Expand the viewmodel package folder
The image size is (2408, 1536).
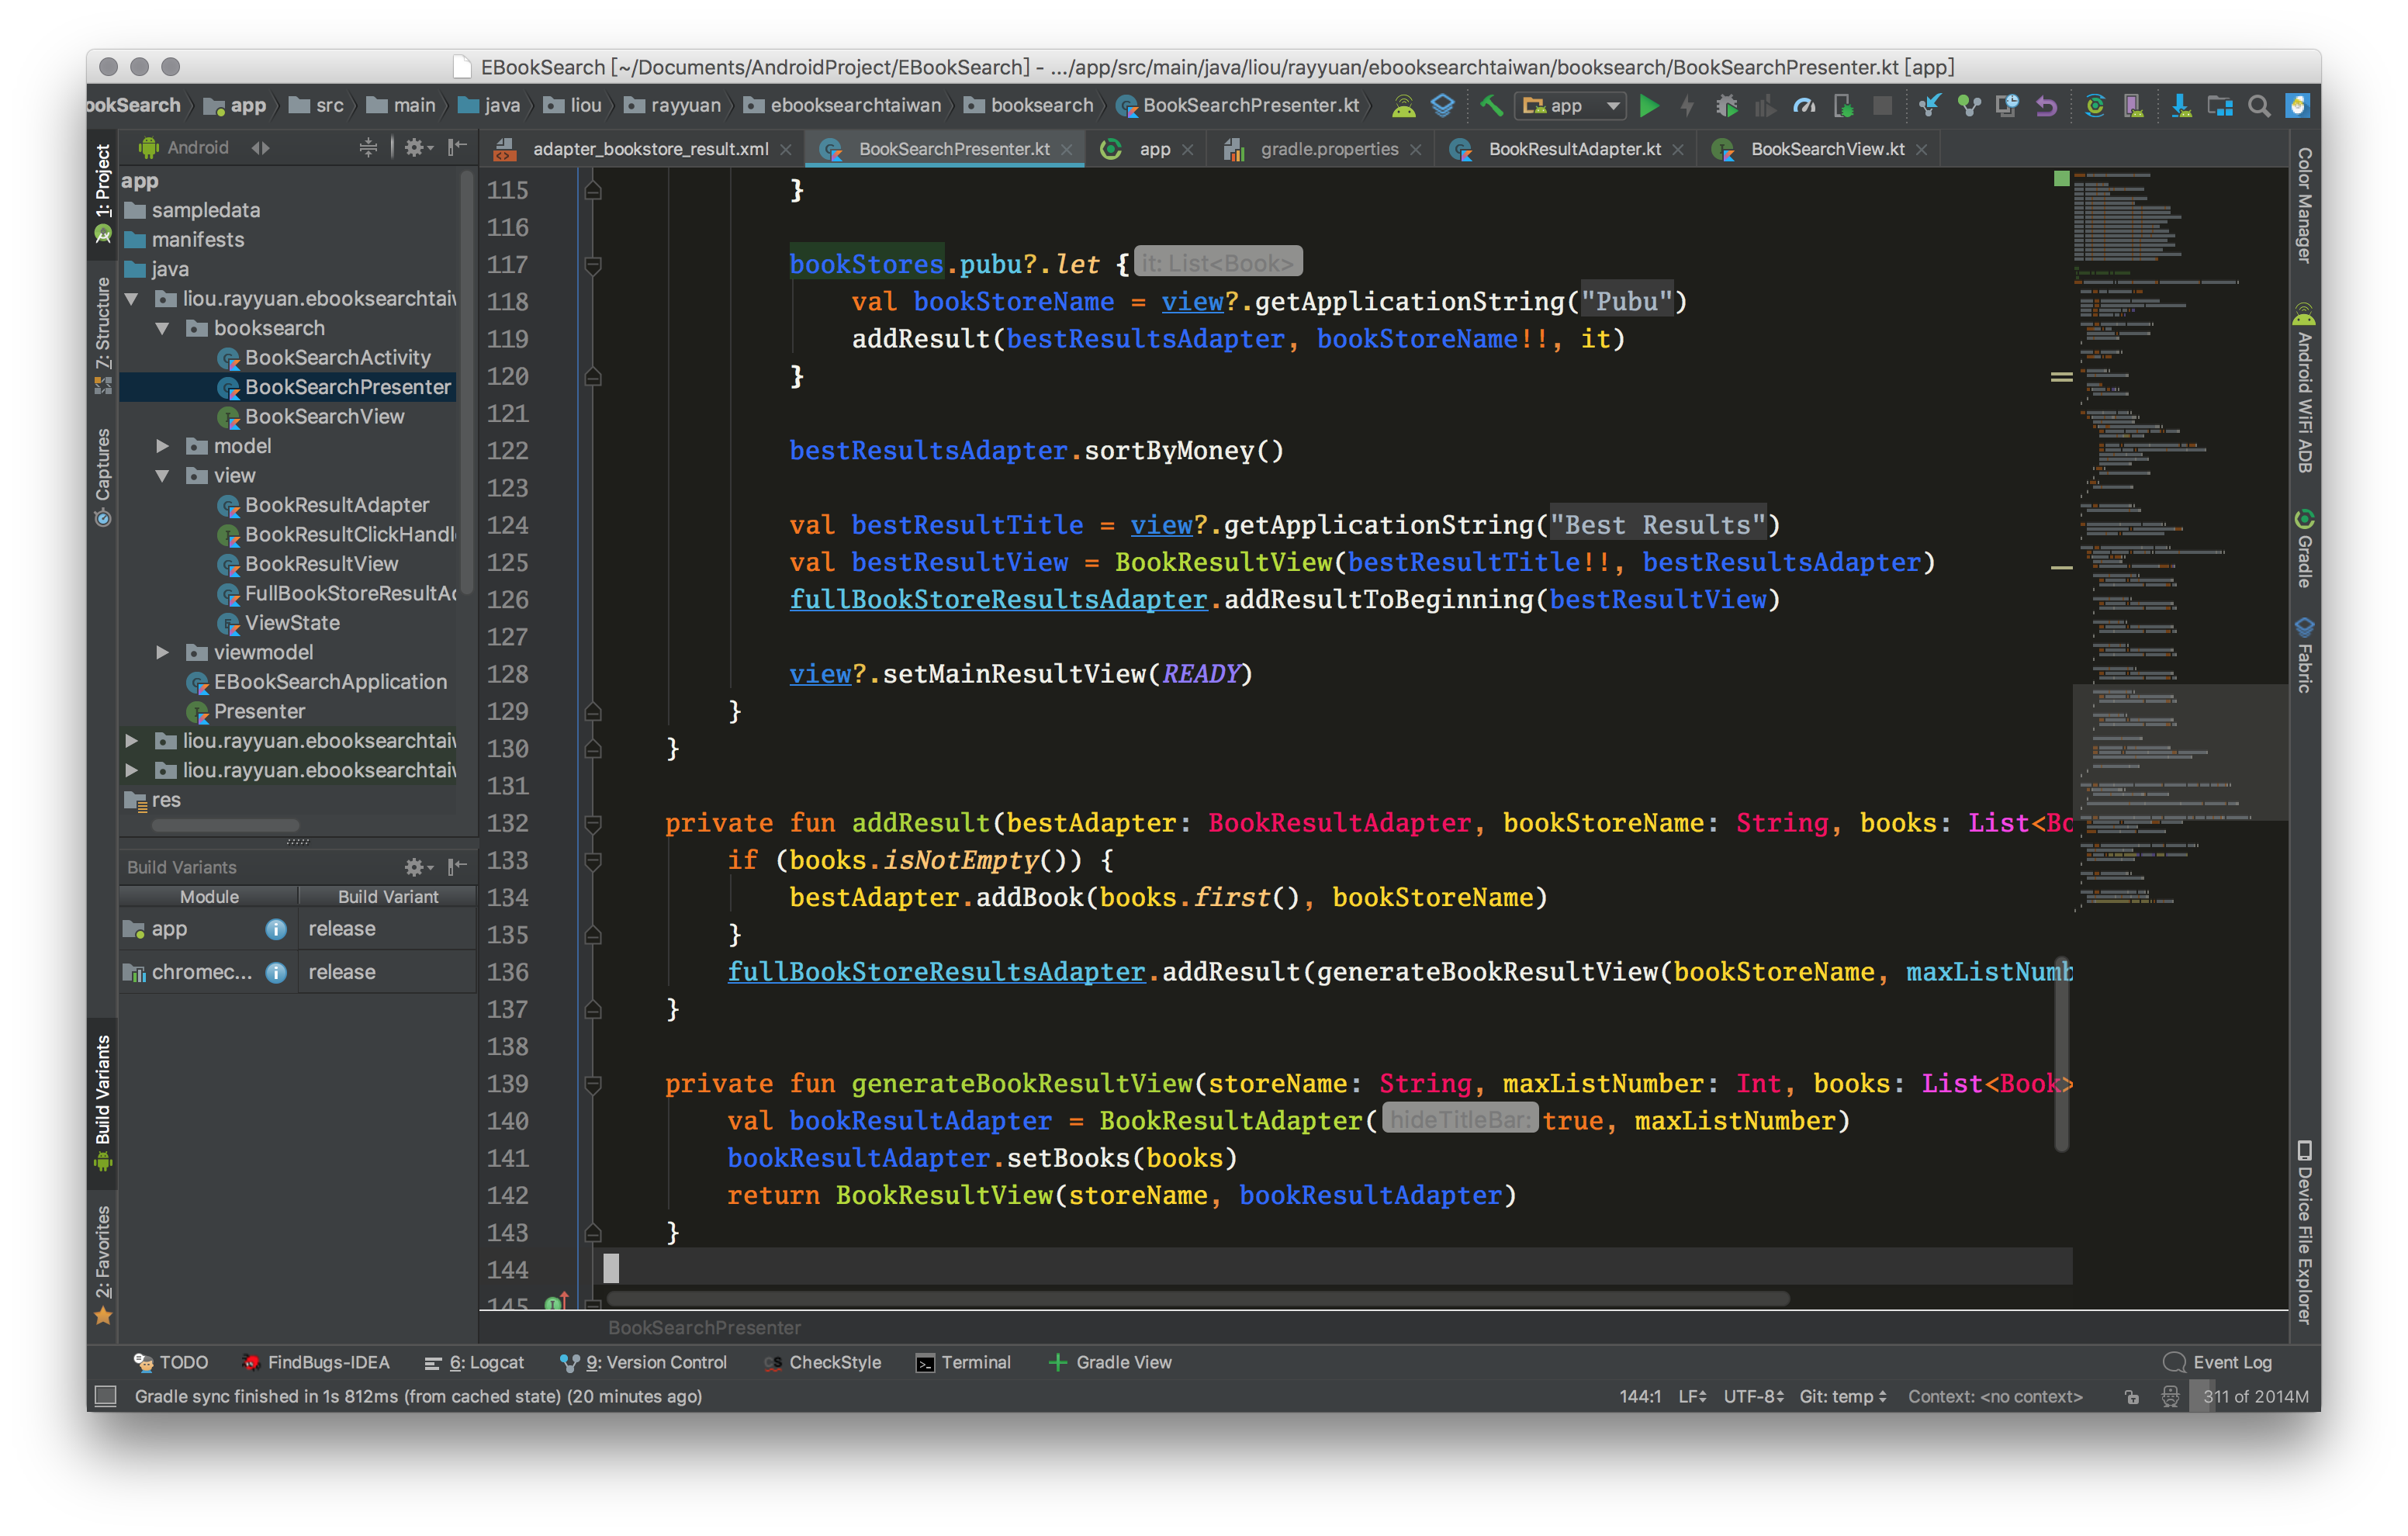tap(162, 652)
